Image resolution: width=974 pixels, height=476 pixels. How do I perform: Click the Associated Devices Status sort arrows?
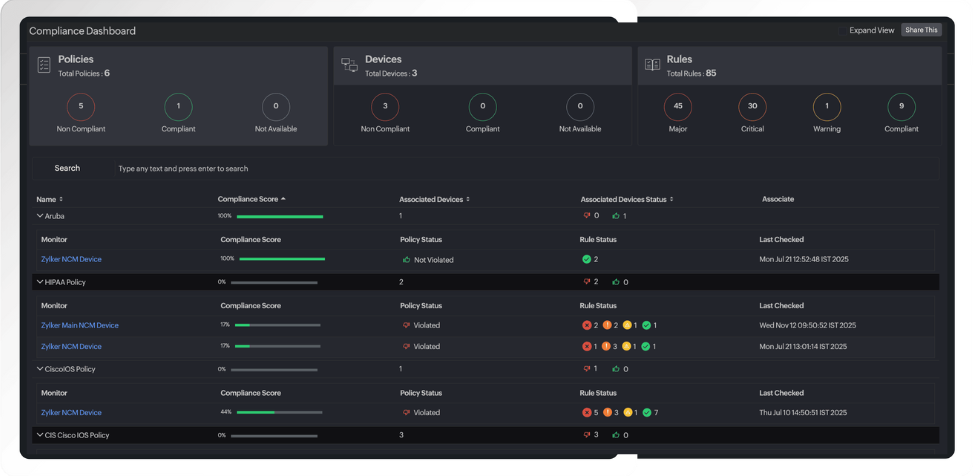point(671,199)
